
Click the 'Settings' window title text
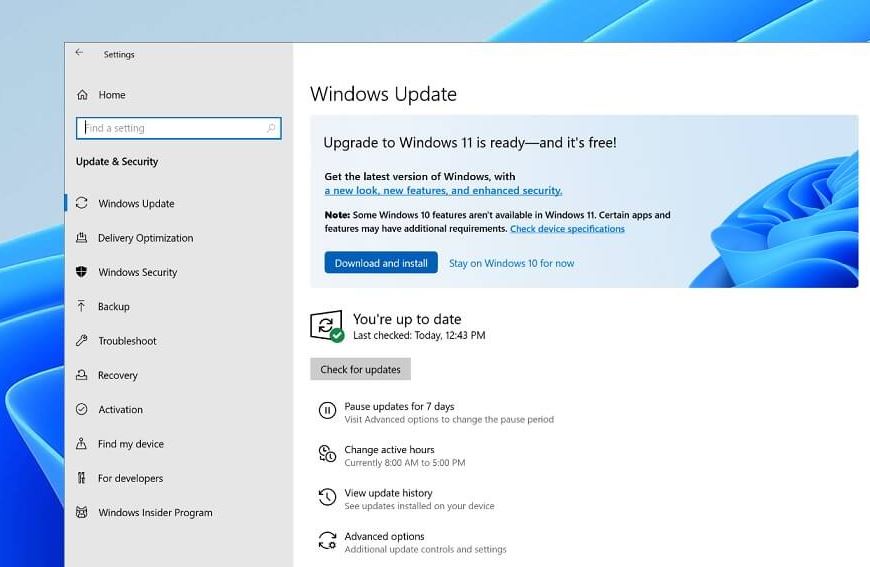tap(119, 54)
